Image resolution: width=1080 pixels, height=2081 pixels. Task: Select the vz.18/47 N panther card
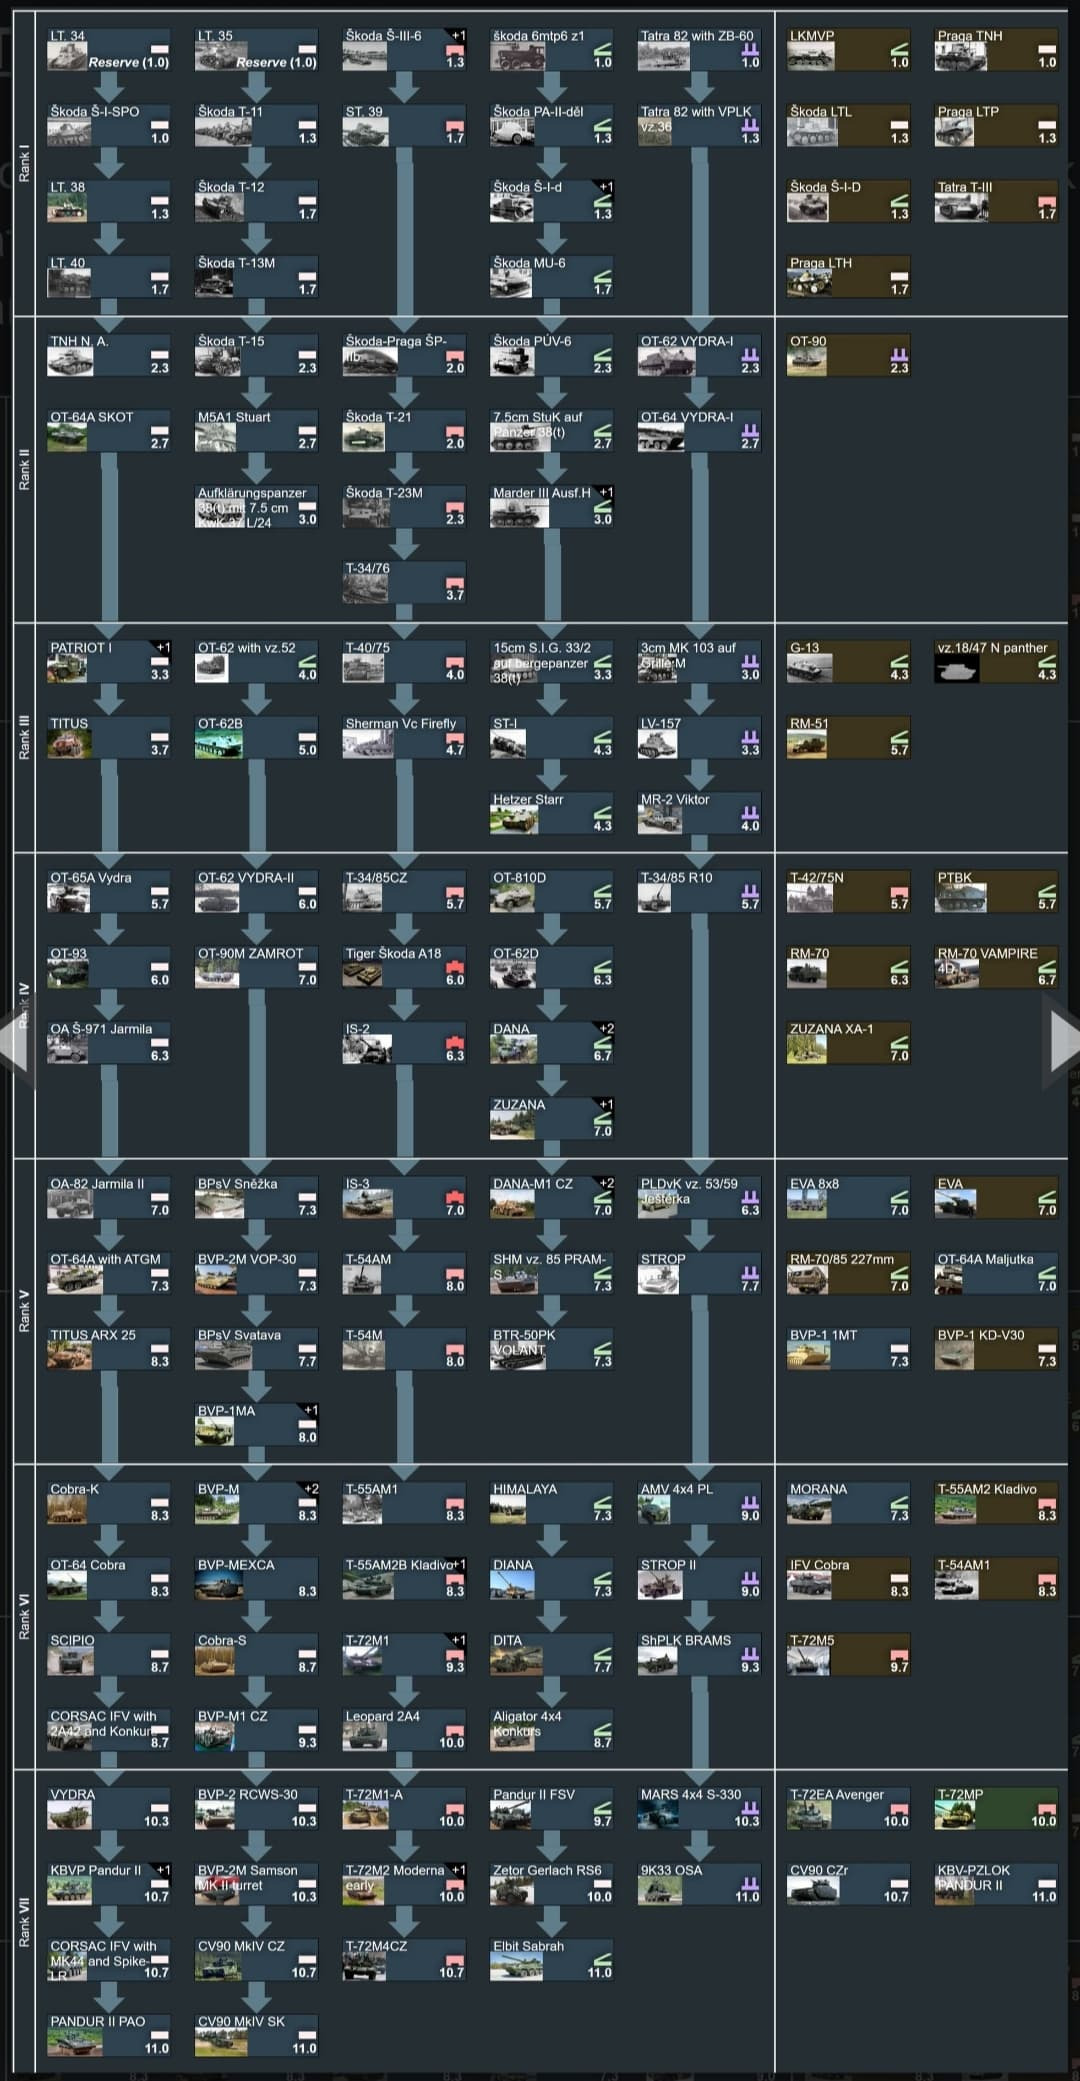point(996,661)
